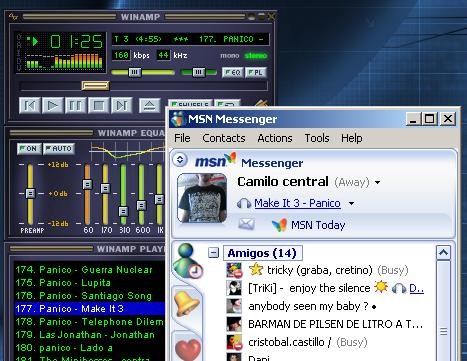Click Winamp play button
The width and height of the screenshot is (467, 361).
point(53,106)
